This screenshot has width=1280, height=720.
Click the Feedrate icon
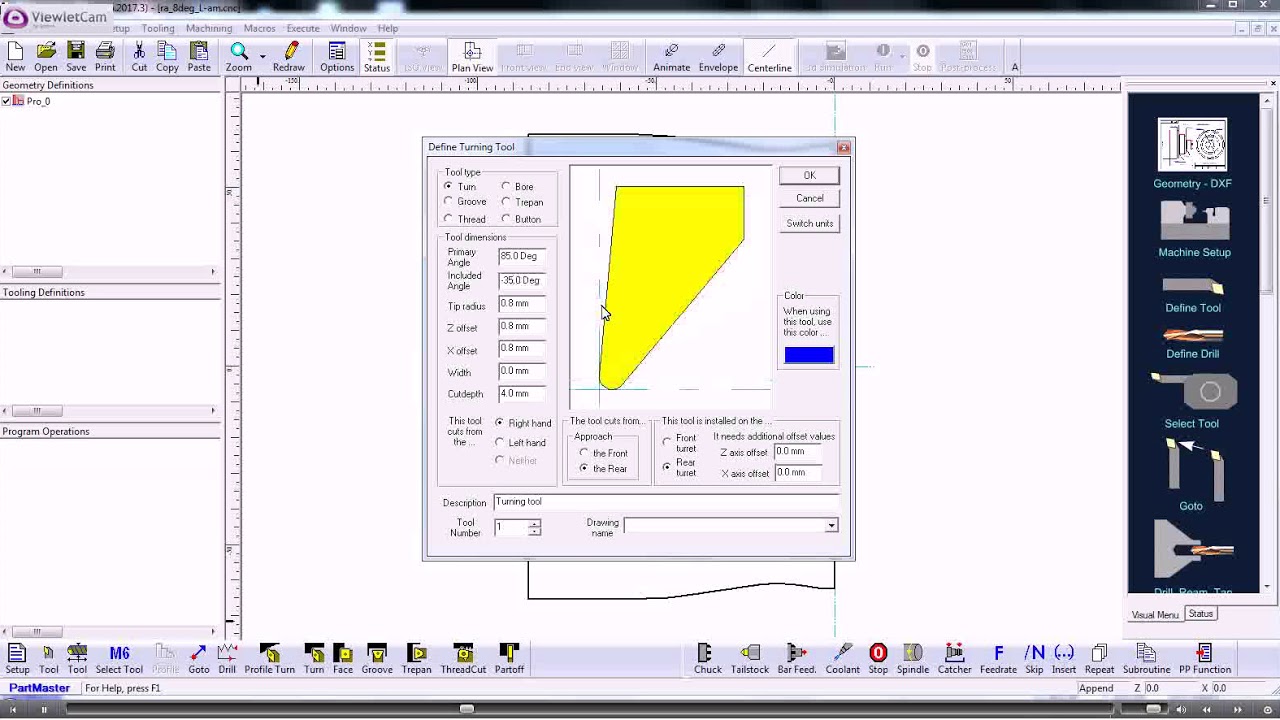[998, 659]
